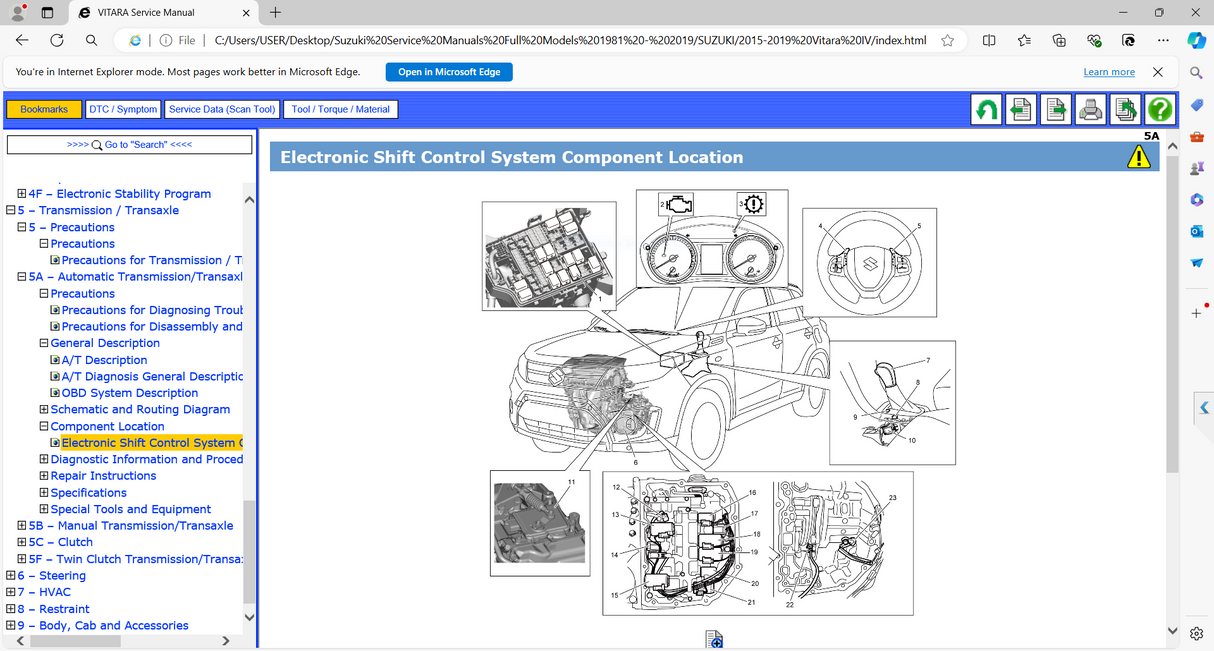Click inside the Go to Search field
The width and height of the screenshot is (1214, 651).
tap(129, 144)
